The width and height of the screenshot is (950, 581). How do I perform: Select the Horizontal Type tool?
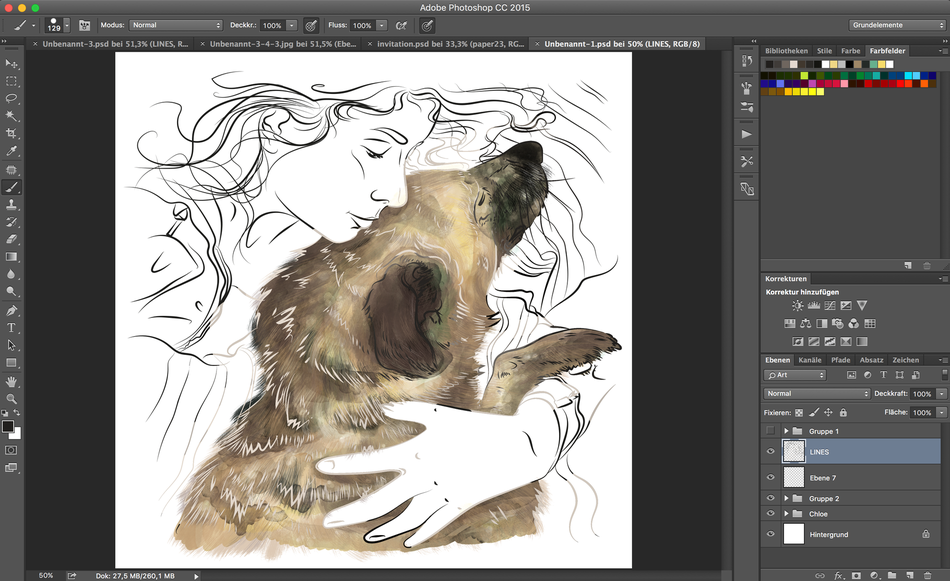[11, 328]
